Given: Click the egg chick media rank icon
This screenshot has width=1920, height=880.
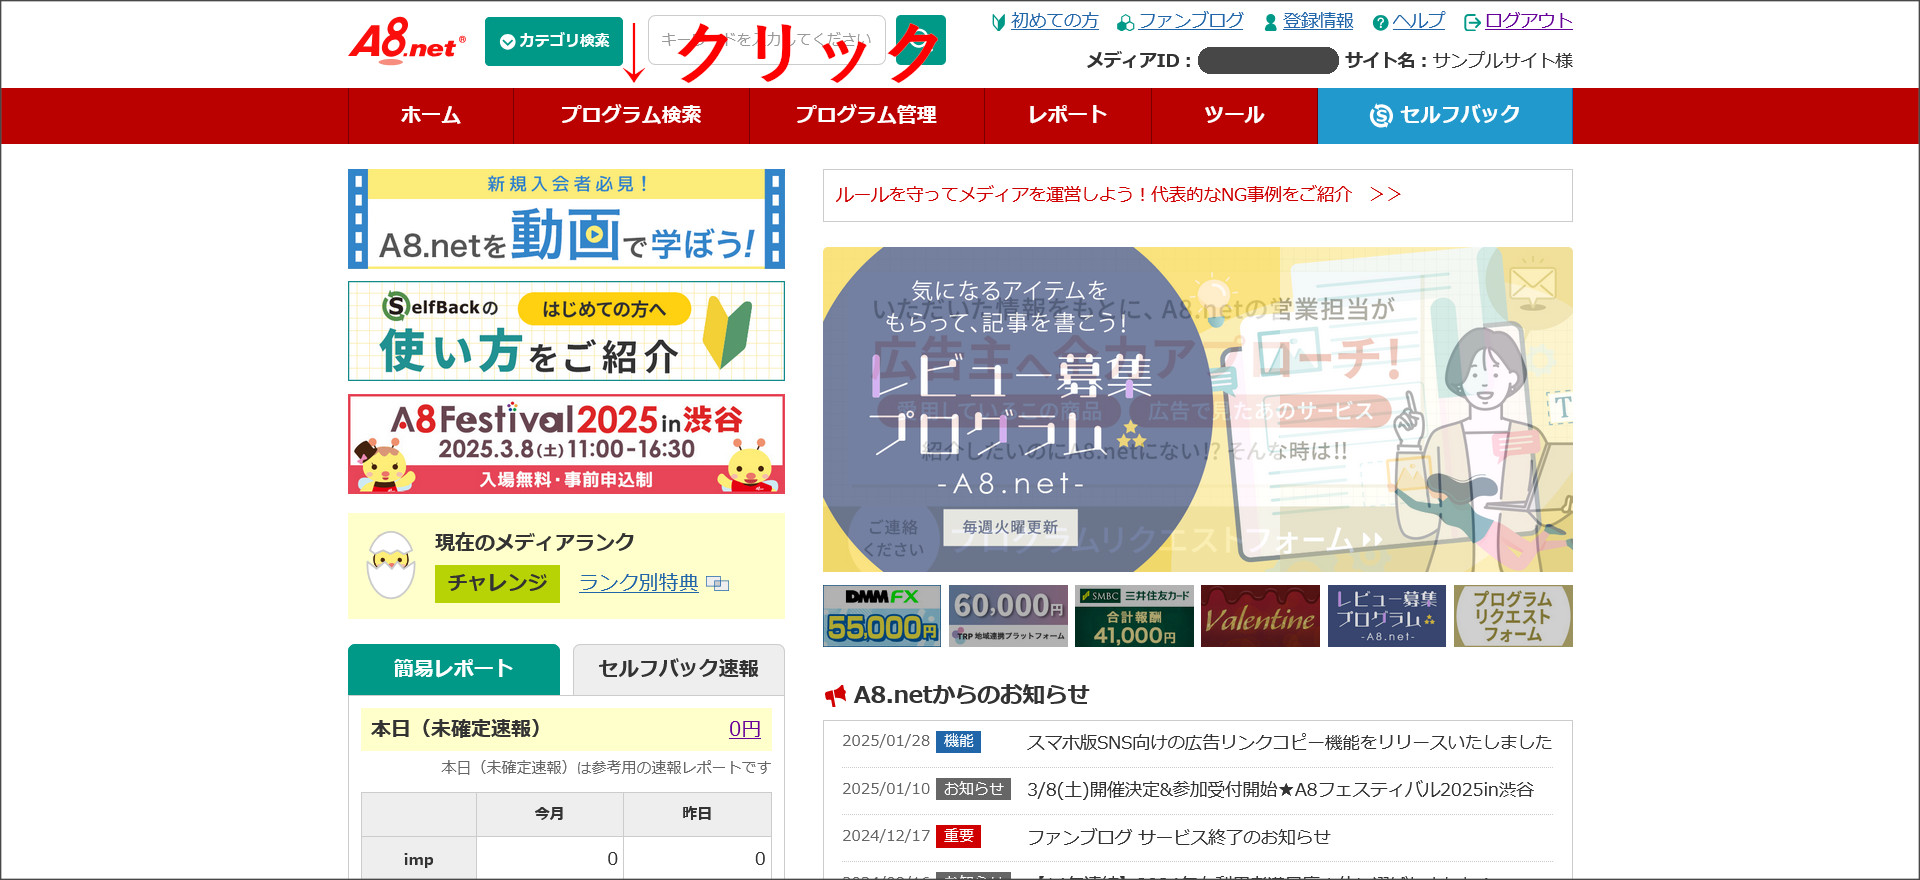Looking at the screenshot, I should point(391,565).
